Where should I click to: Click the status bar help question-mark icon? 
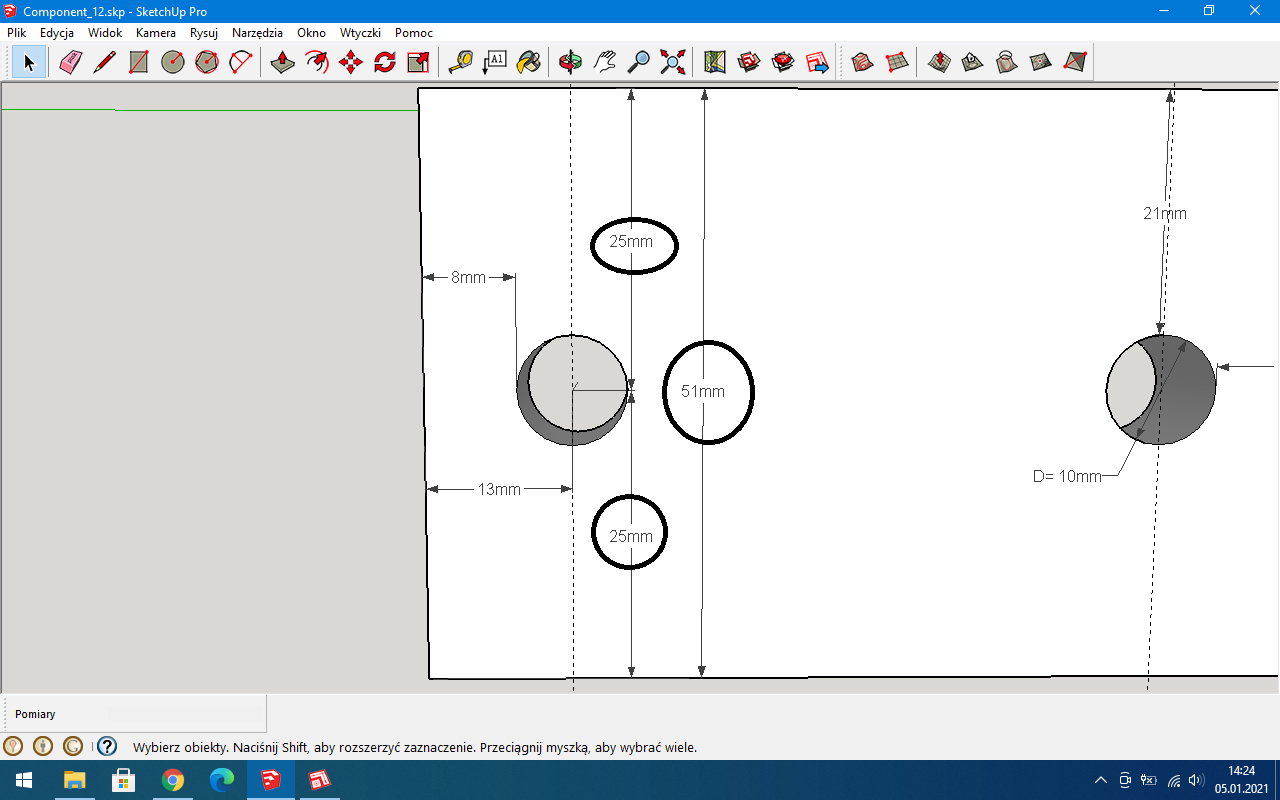tap(107, 746)
